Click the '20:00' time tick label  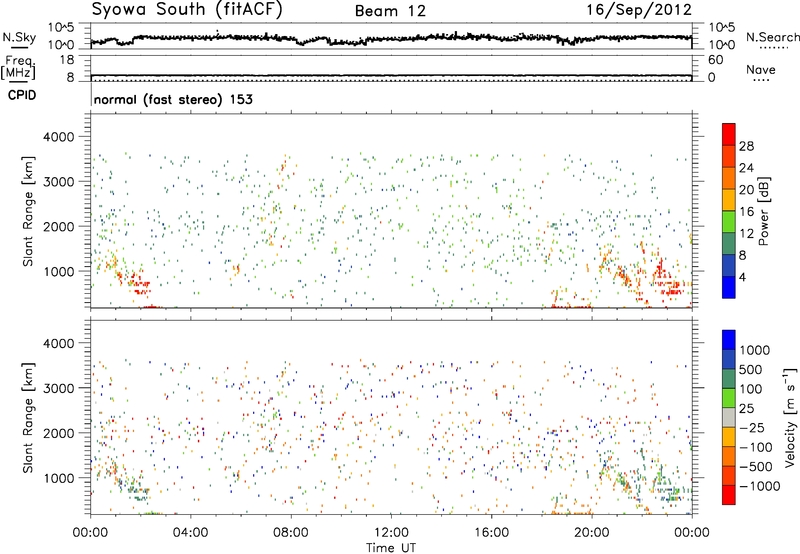(592, 533)
